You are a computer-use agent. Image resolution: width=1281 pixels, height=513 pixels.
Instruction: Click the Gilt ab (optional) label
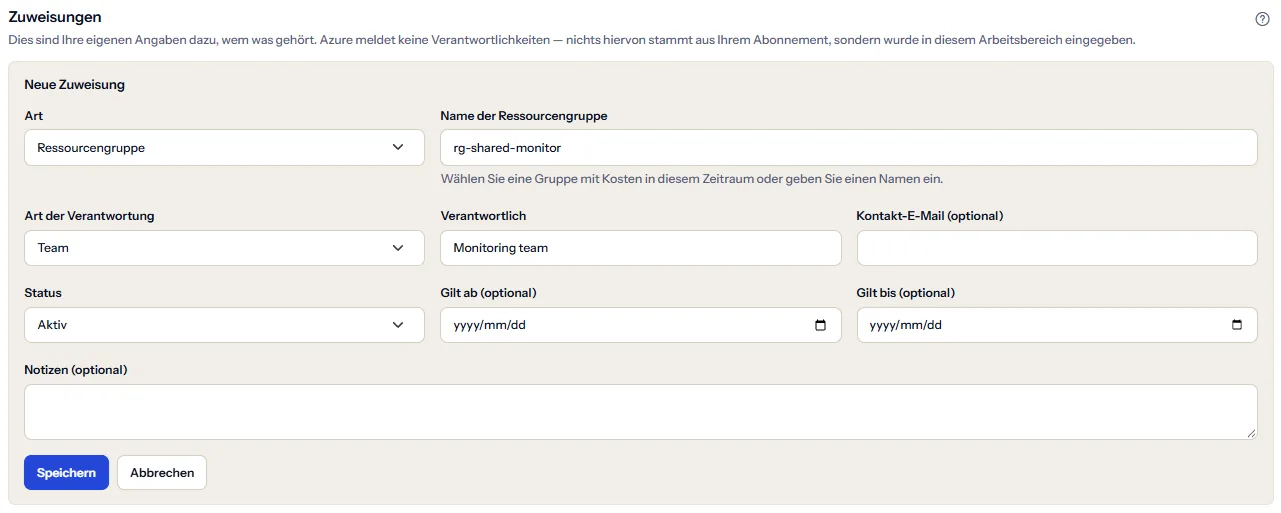(x=489, y=293)
